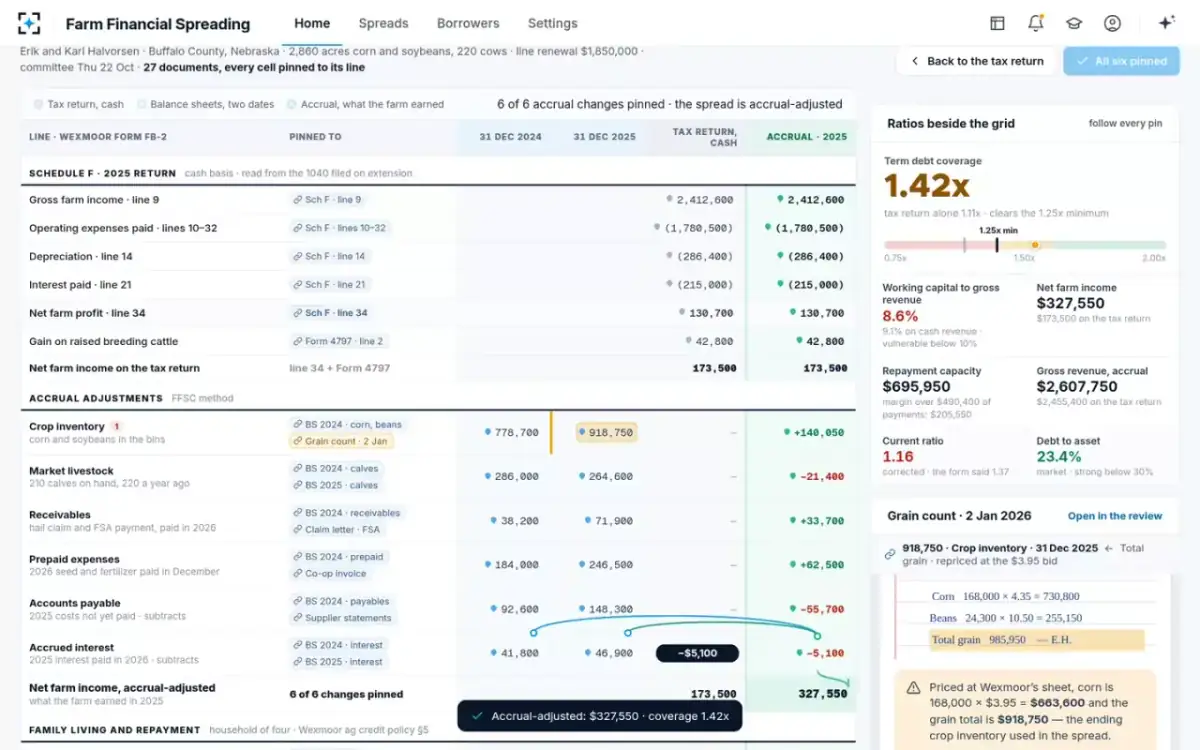
Task: Click the red 1 badge on Crop inventory
Action: click(x=116, y=426)
